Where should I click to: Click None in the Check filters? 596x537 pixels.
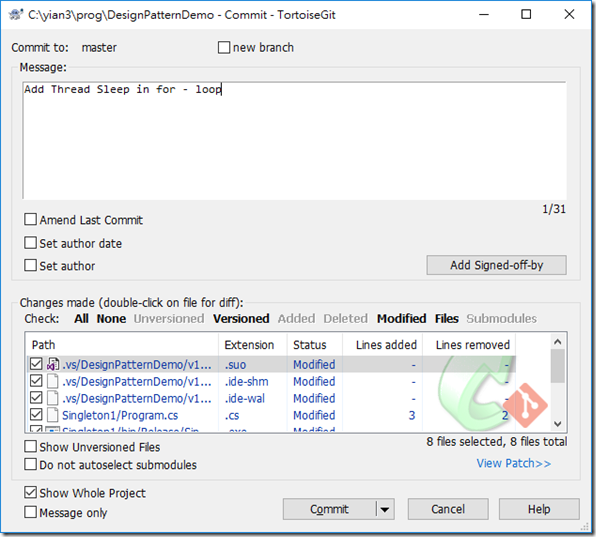[111, 318]
